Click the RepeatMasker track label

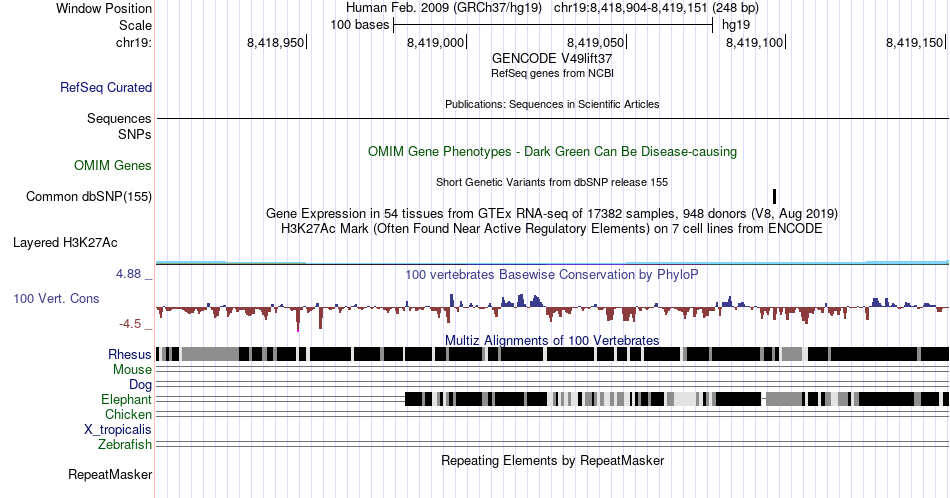(x=110, y=475)
